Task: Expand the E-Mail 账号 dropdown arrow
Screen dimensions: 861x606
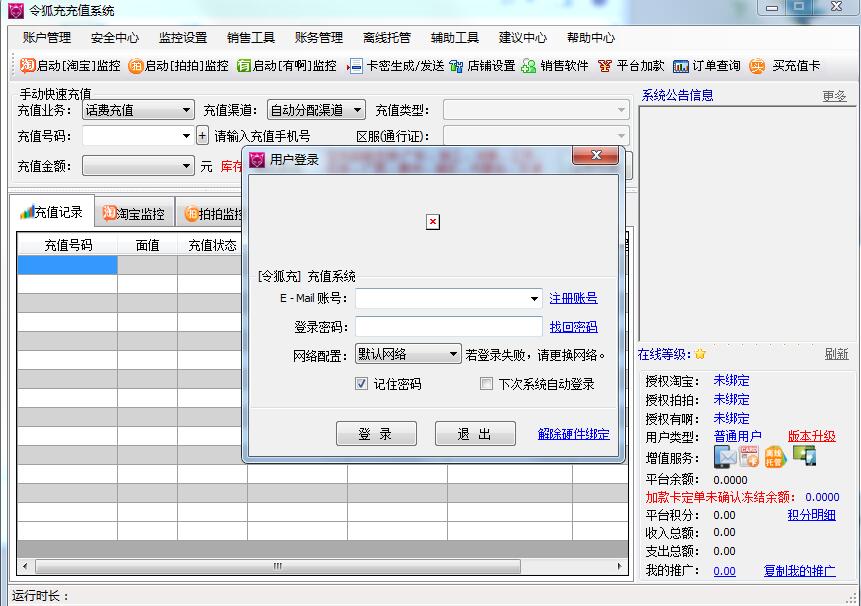Action: [x=534, y=299]
